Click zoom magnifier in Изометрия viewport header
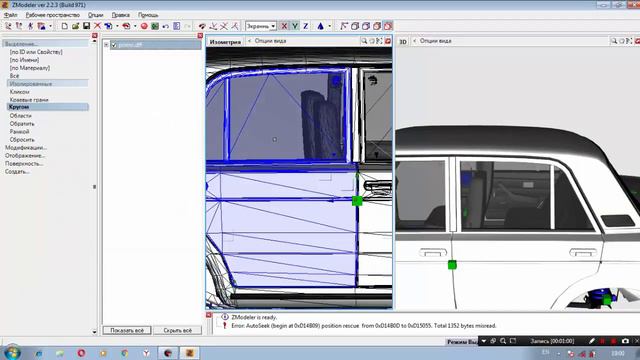This screenshot has width=640, height=360. click(364, 41)
